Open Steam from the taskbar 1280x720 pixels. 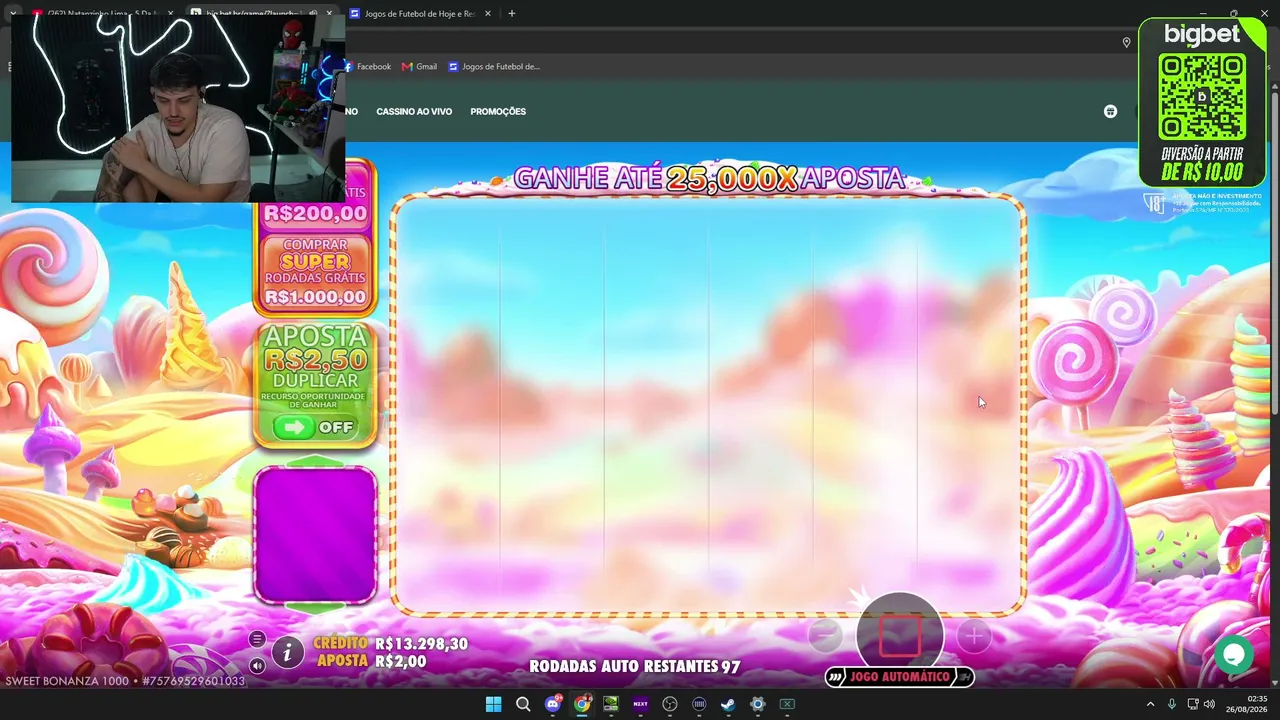(x=728, y=704)
